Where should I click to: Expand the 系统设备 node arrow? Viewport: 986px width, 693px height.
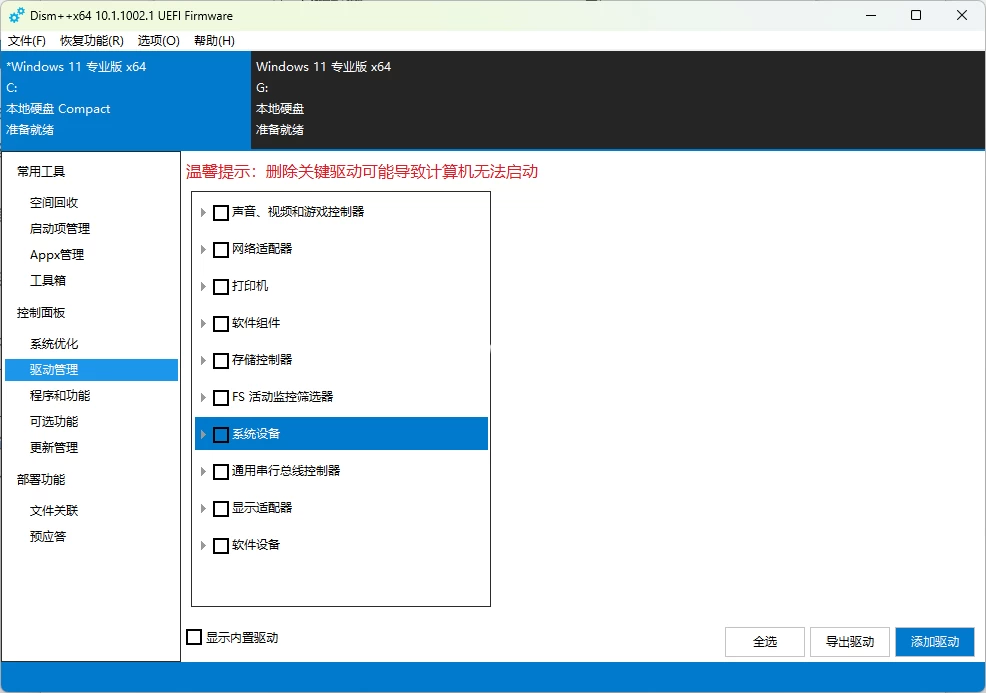tap(203, 435)
